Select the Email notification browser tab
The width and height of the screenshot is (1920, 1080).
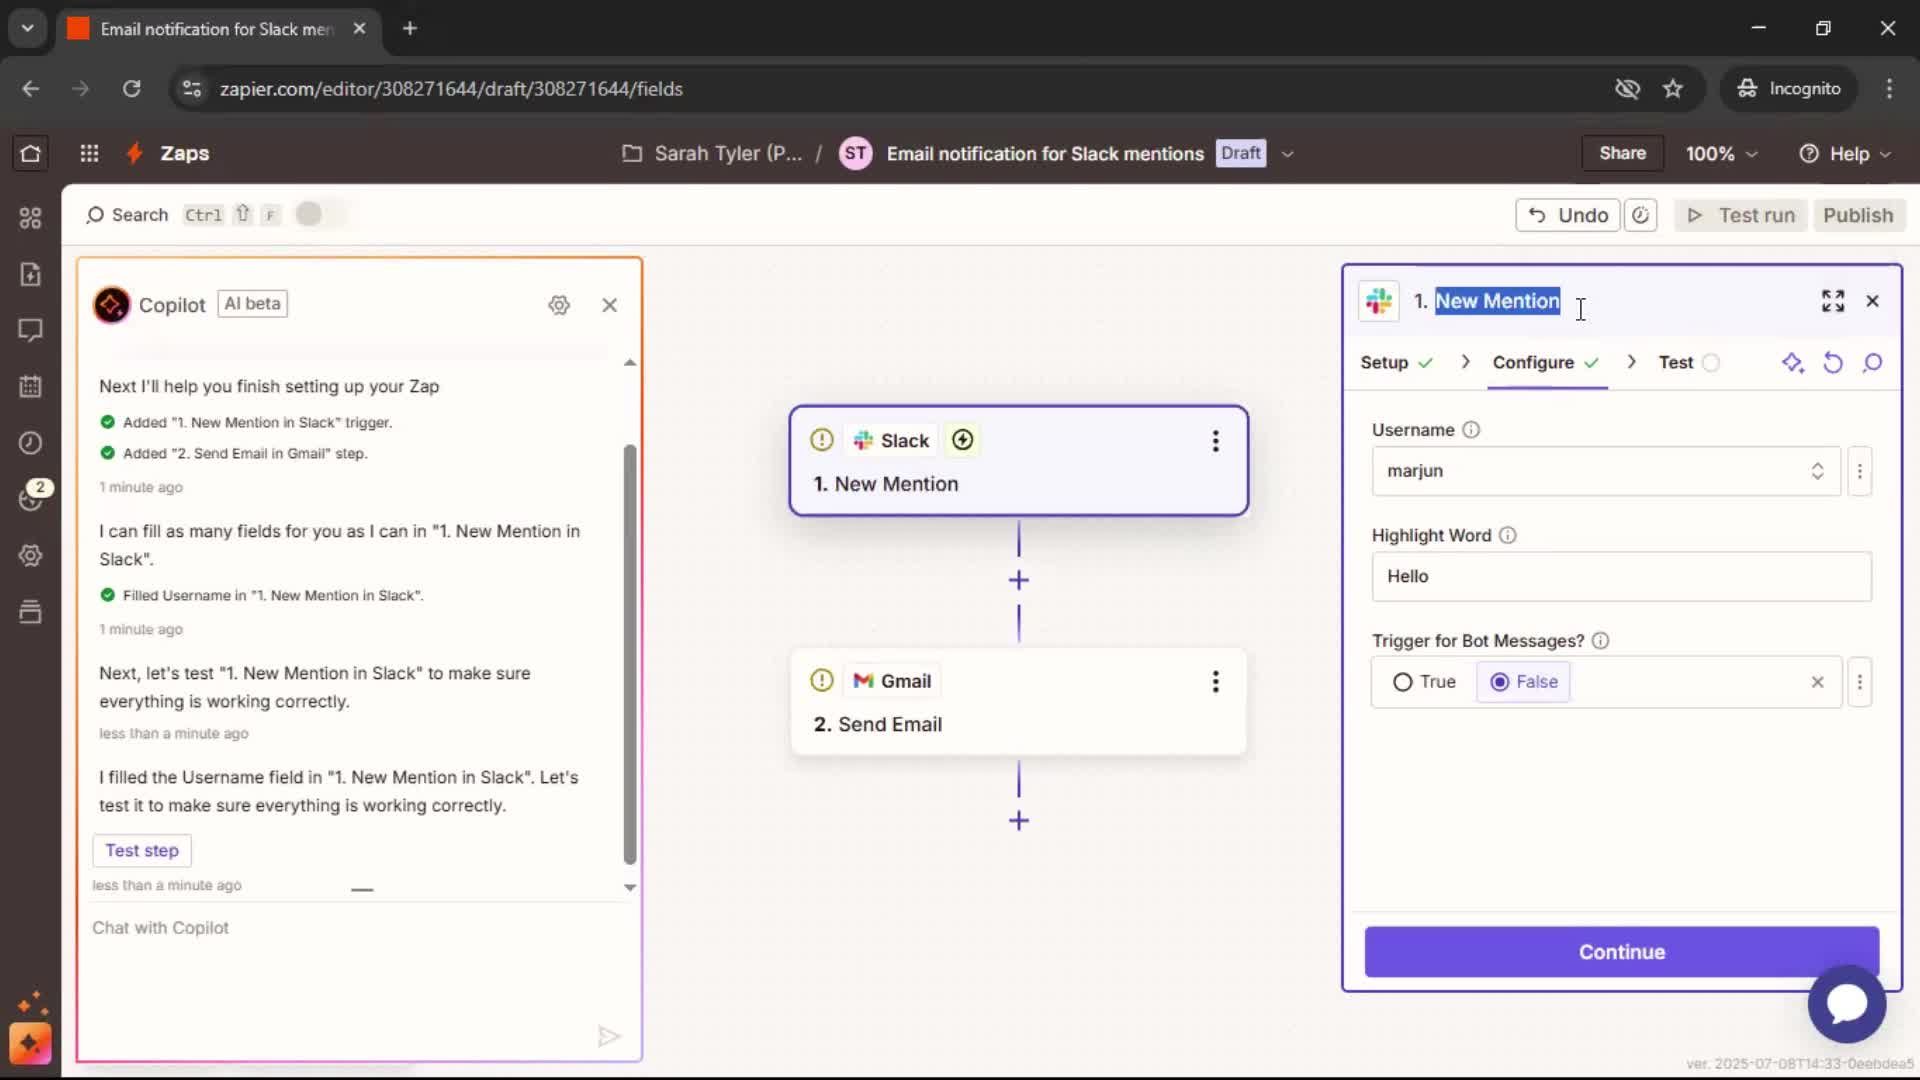coord(216,29)
